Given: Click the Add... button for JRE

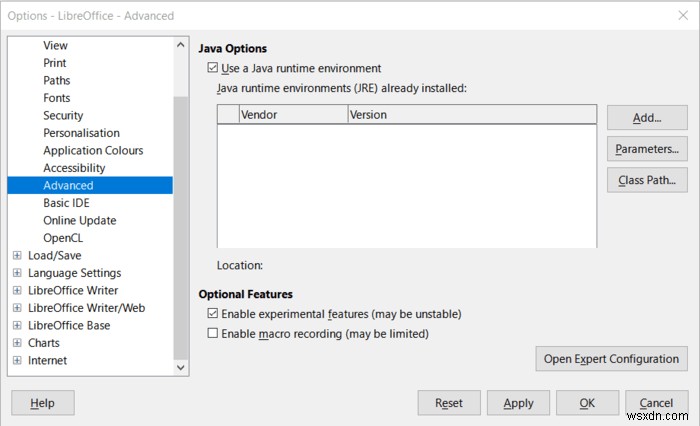Looking at the screenshot, I should tap(647, 117).
